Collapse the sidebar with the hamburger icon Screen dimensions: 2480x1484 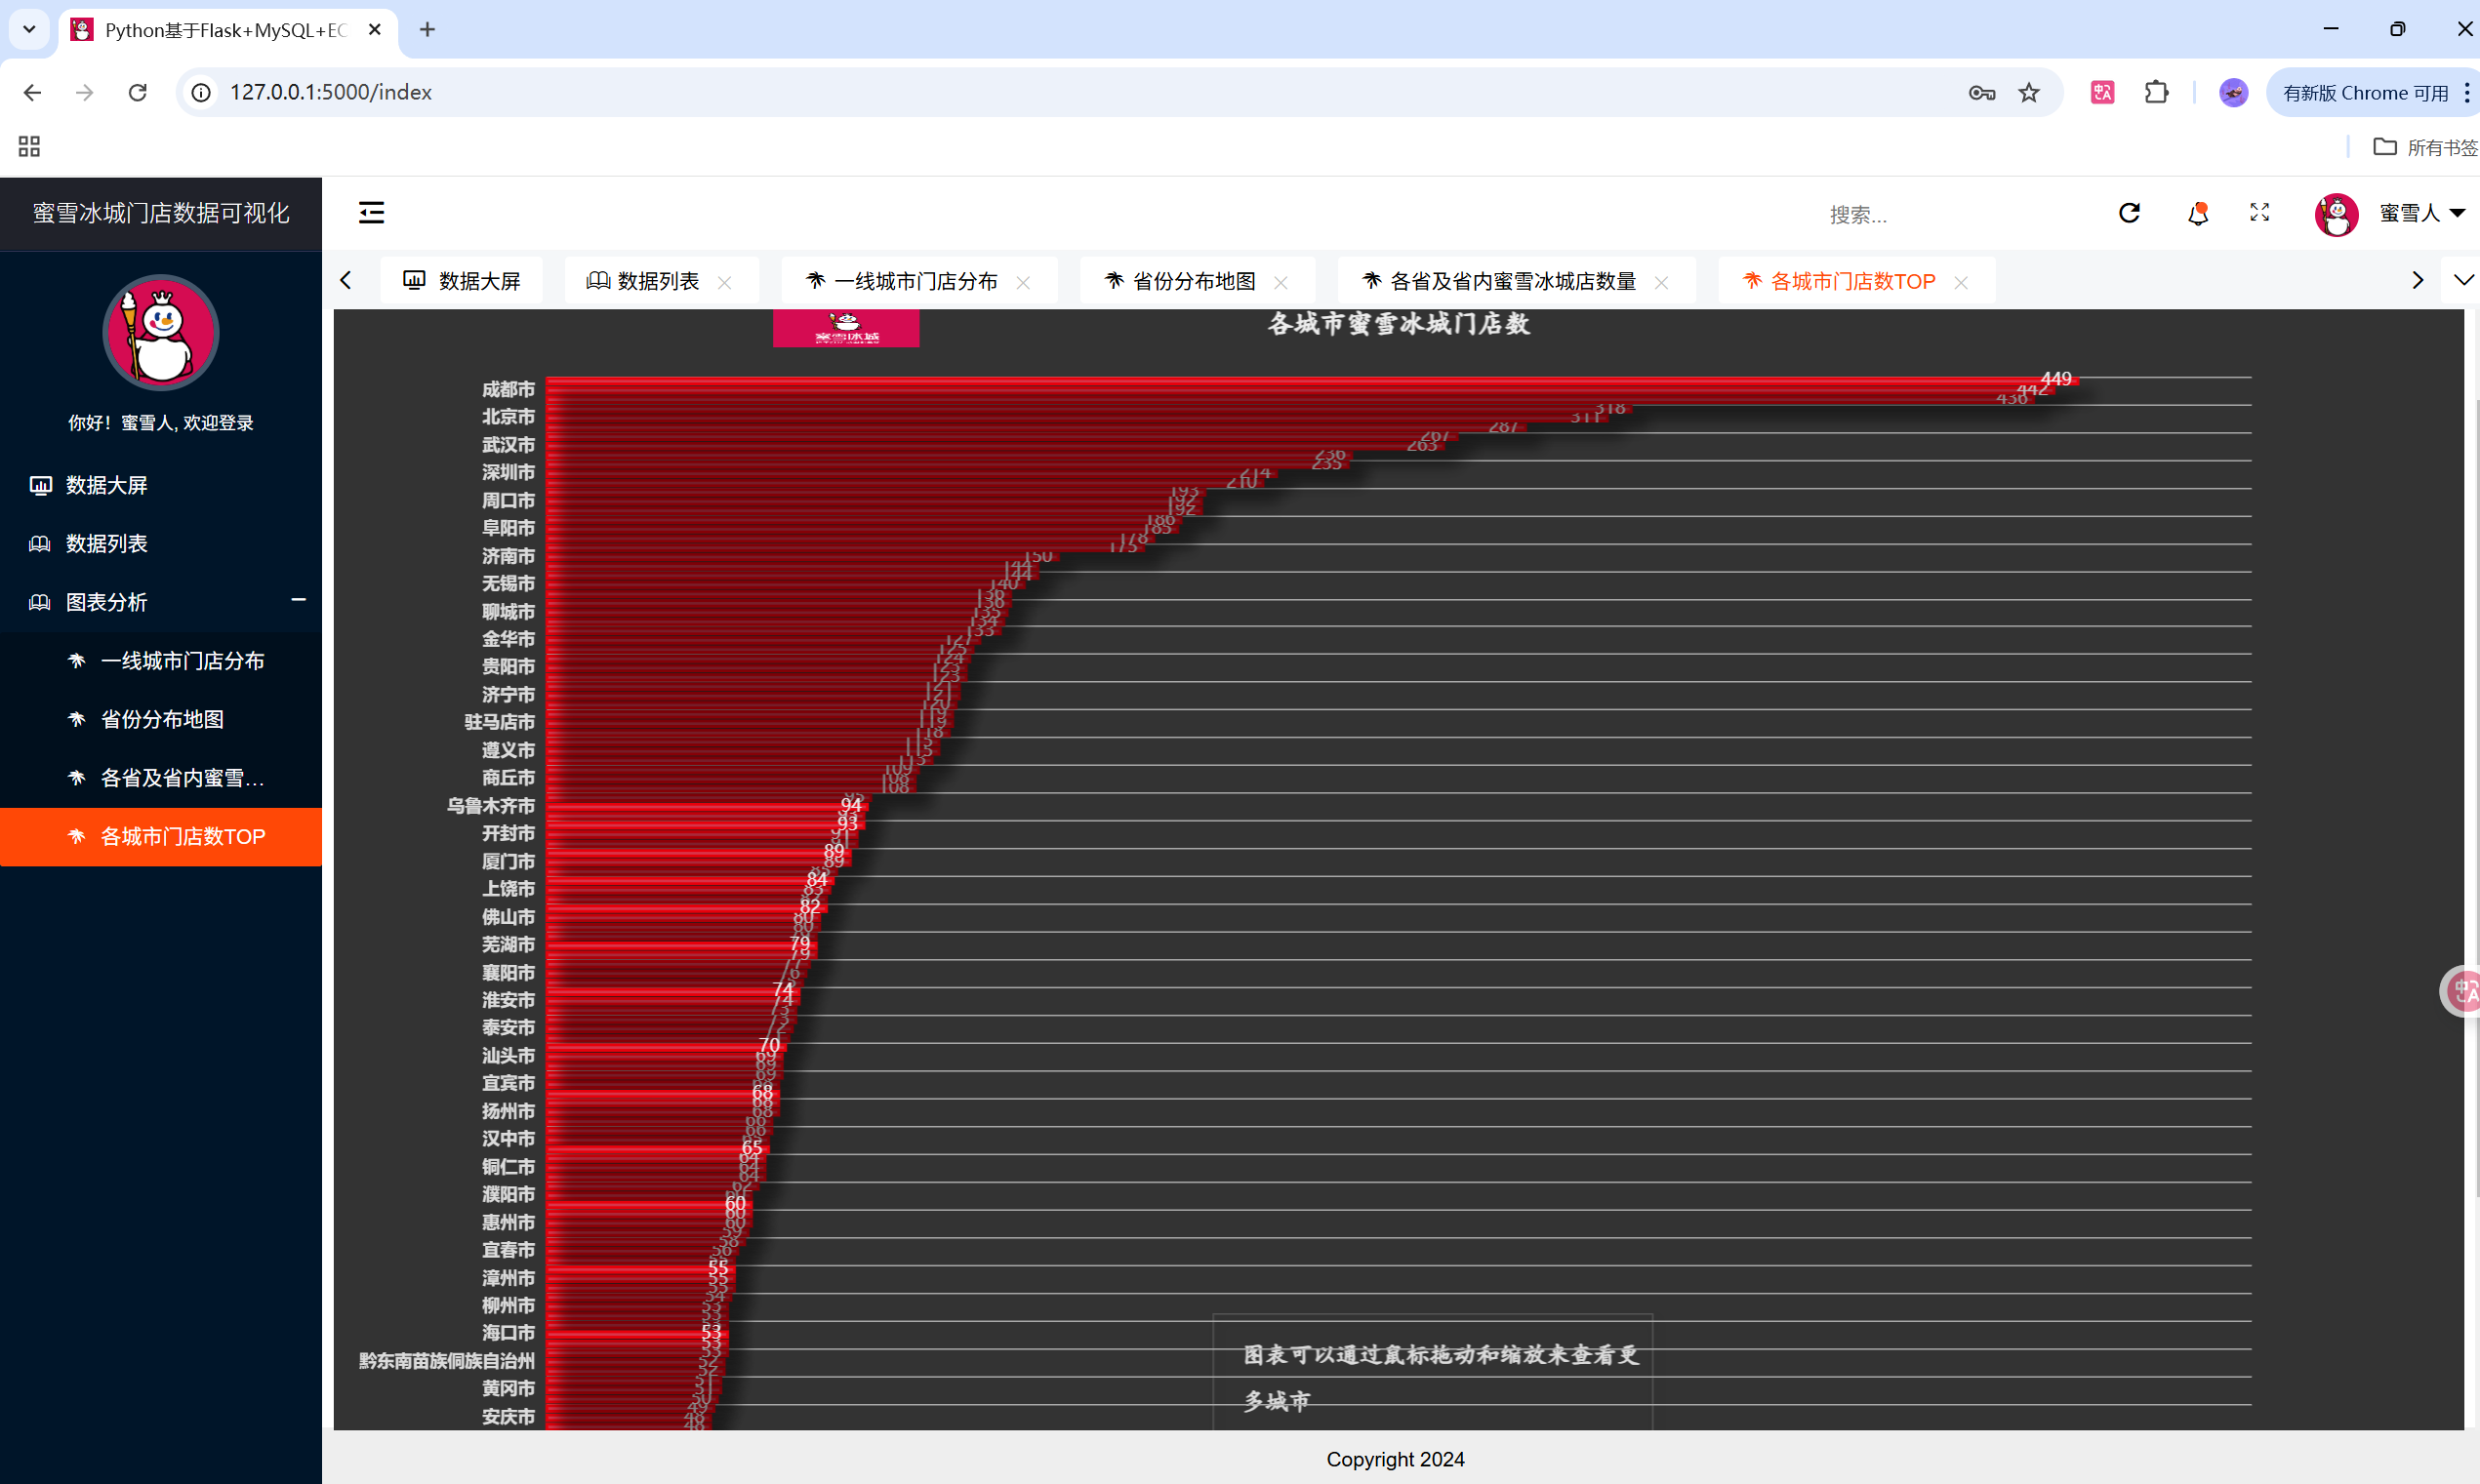click(371, 213)
